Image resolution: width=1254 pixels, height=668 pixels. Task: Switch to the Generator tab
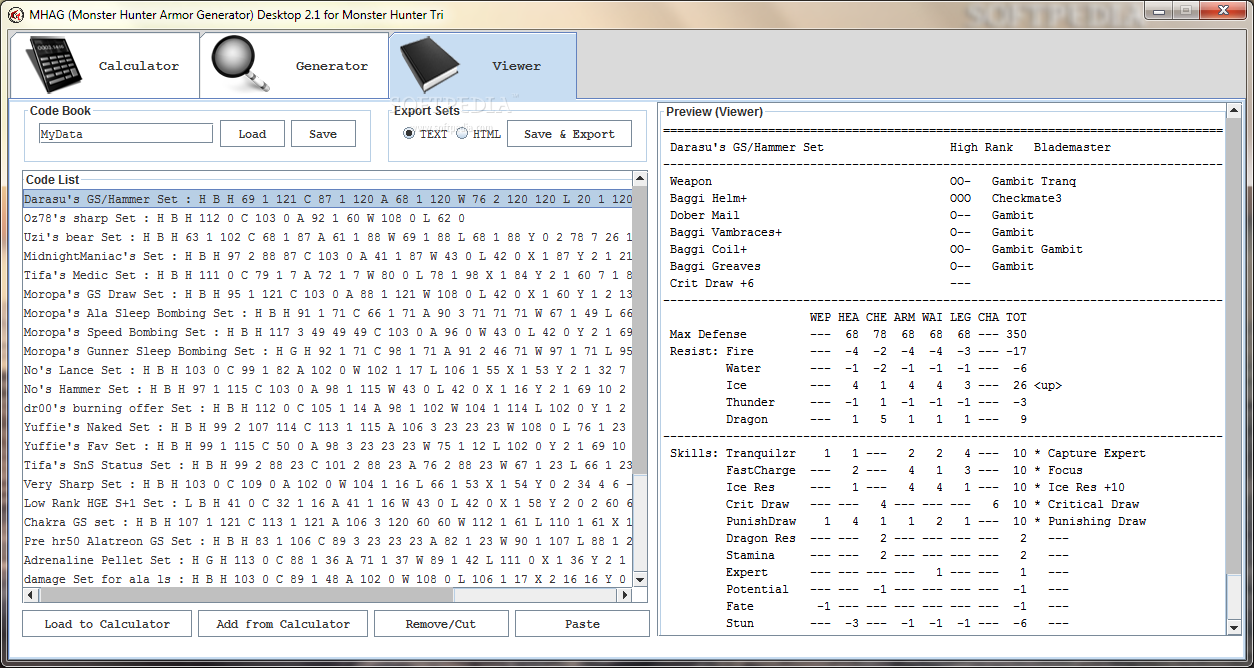(294, 65)
